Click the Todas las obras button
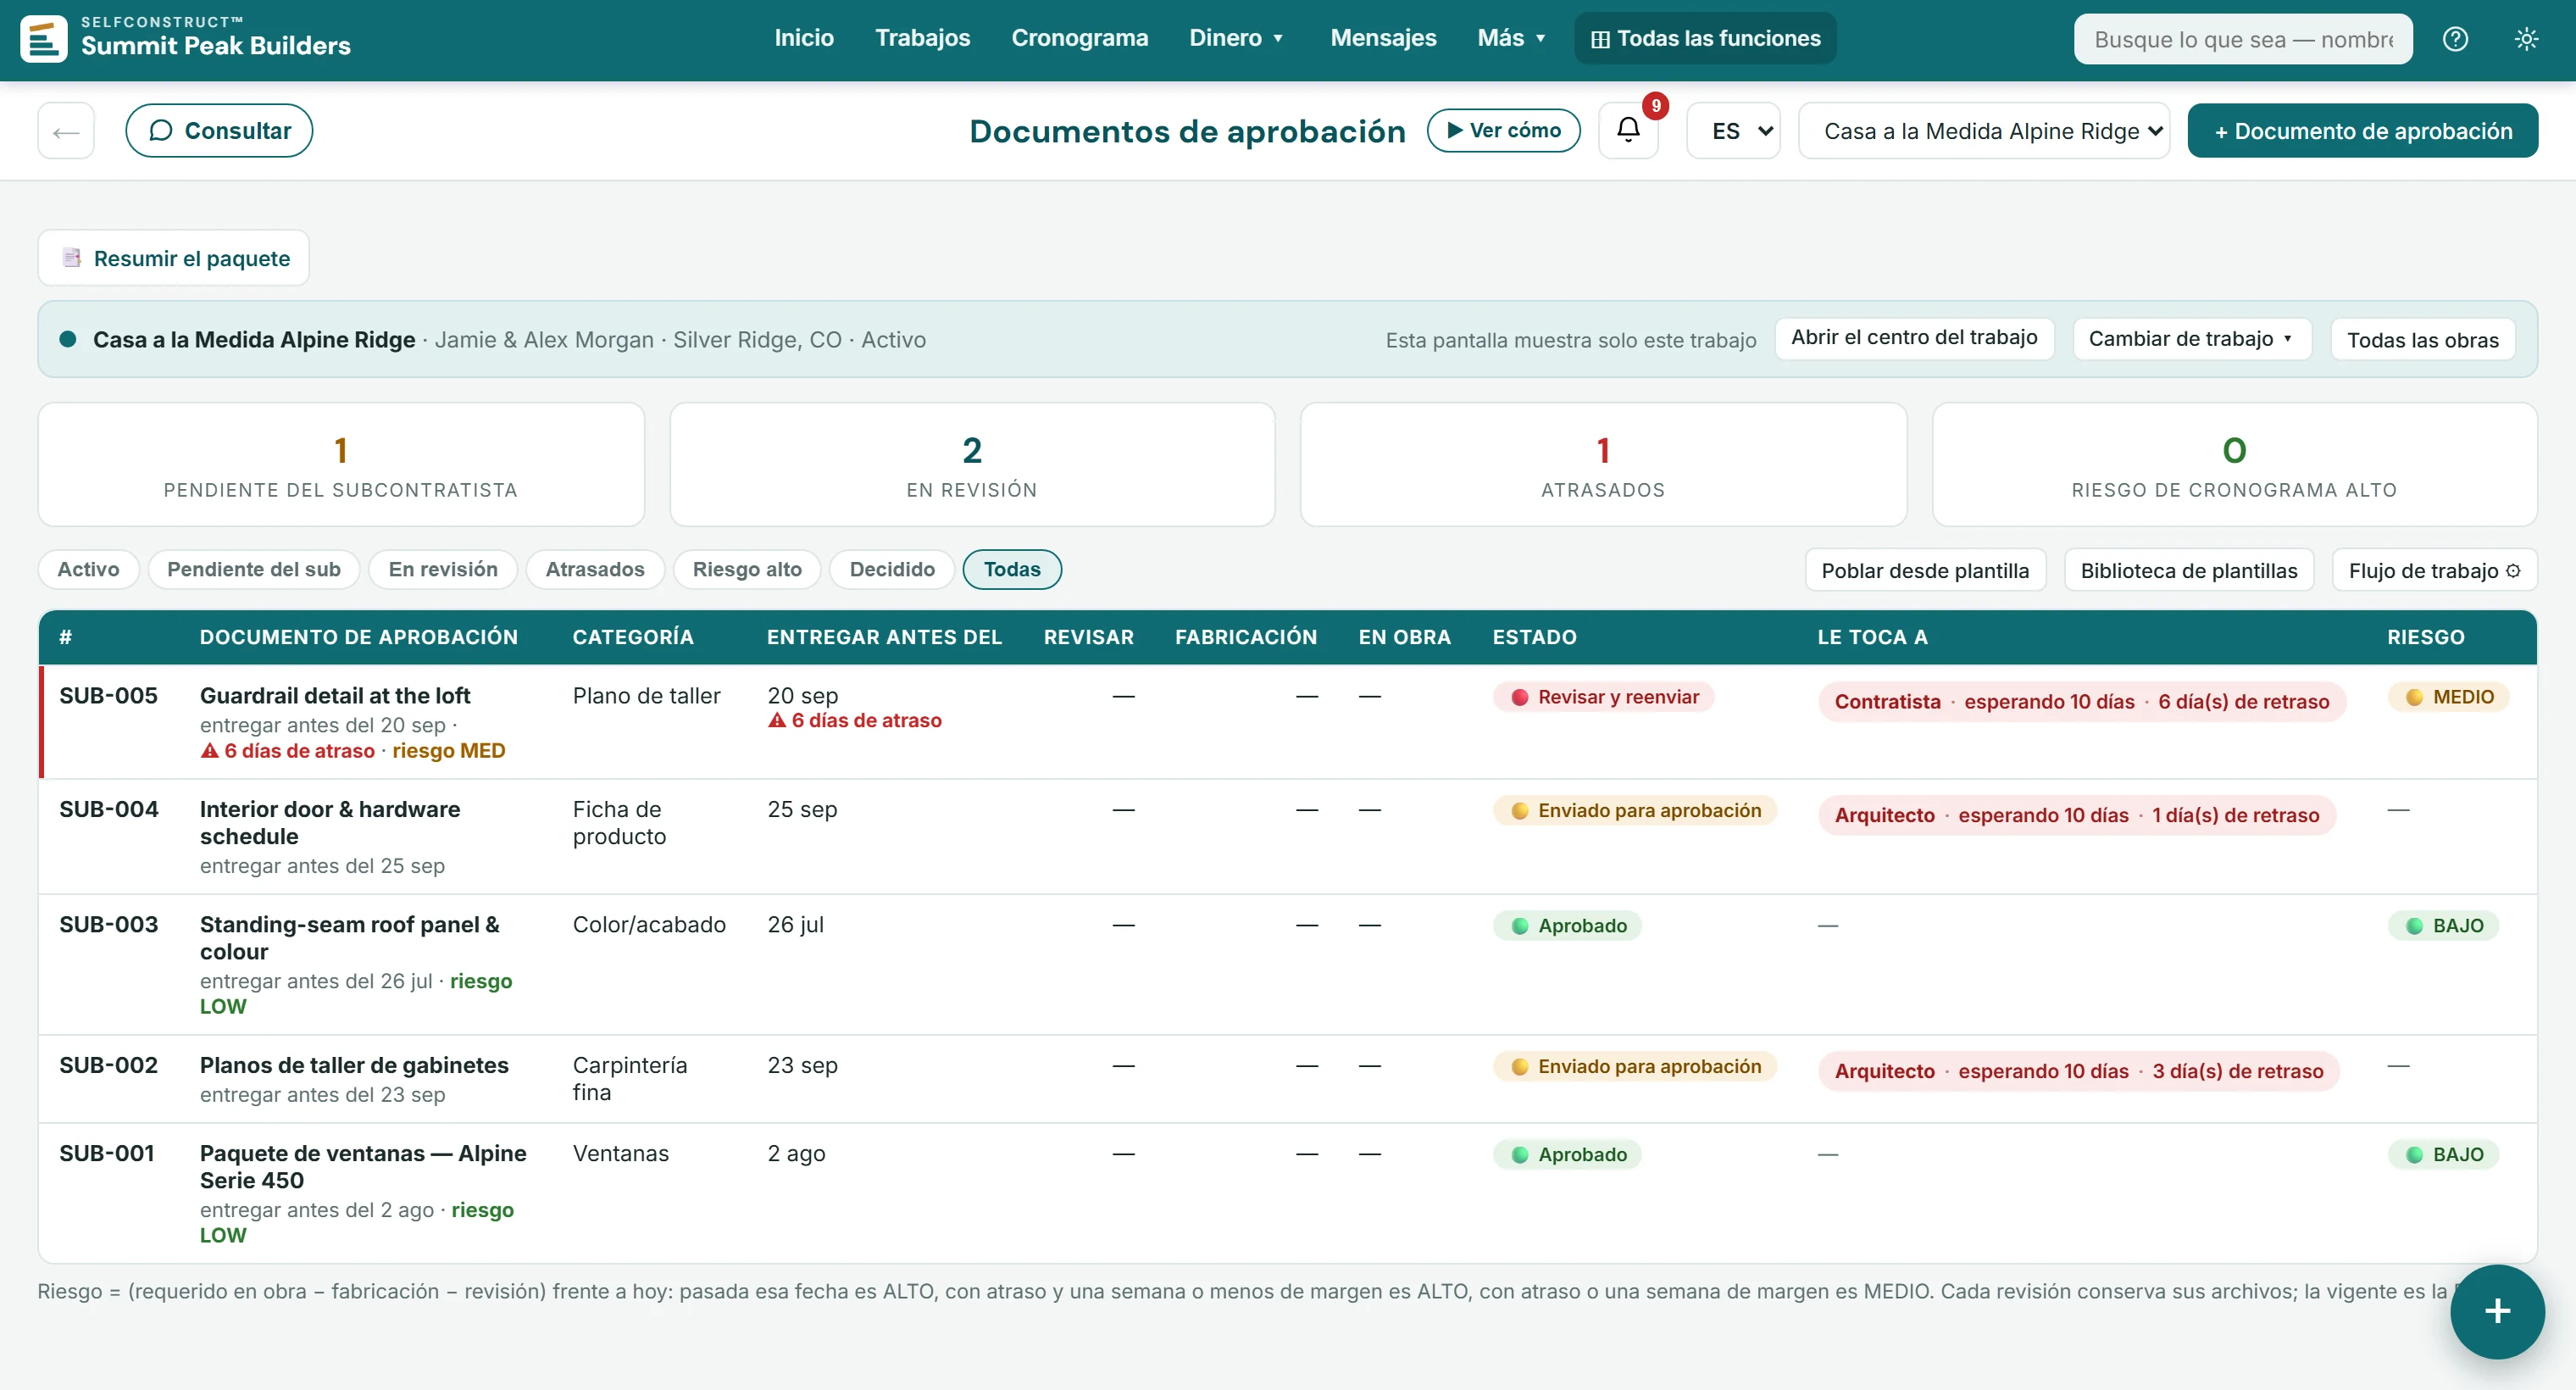The height and width of the screenshot is (1390, 2576). [2423, 339]
